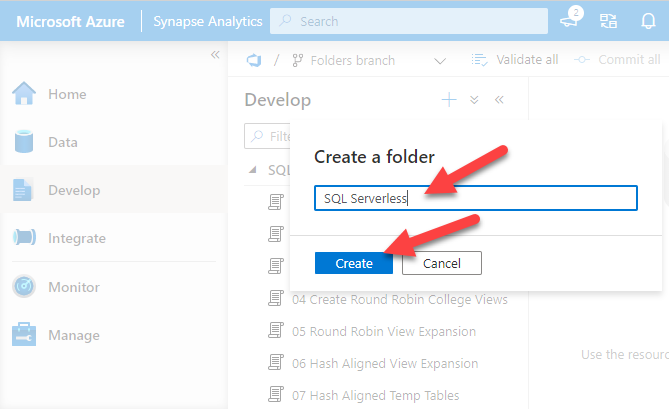
Task: Collapse the Develop panel with double chevron
Action: click(x=499, y=100)
